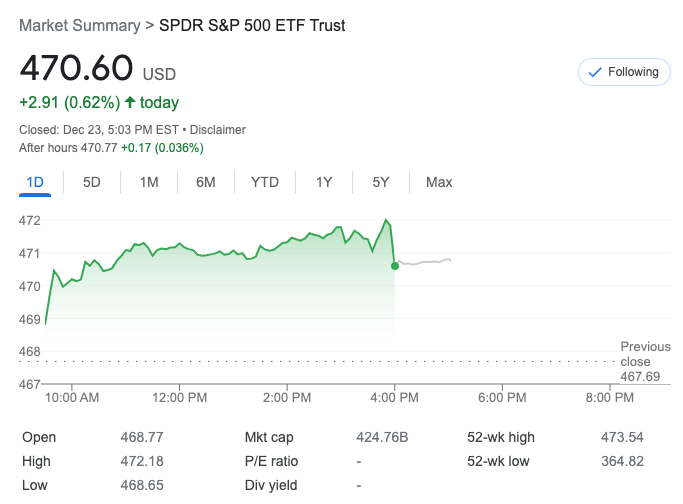Click the Previous close 467.69 label
This screenshot has height=504, width=683.
[x=645, y=361]
